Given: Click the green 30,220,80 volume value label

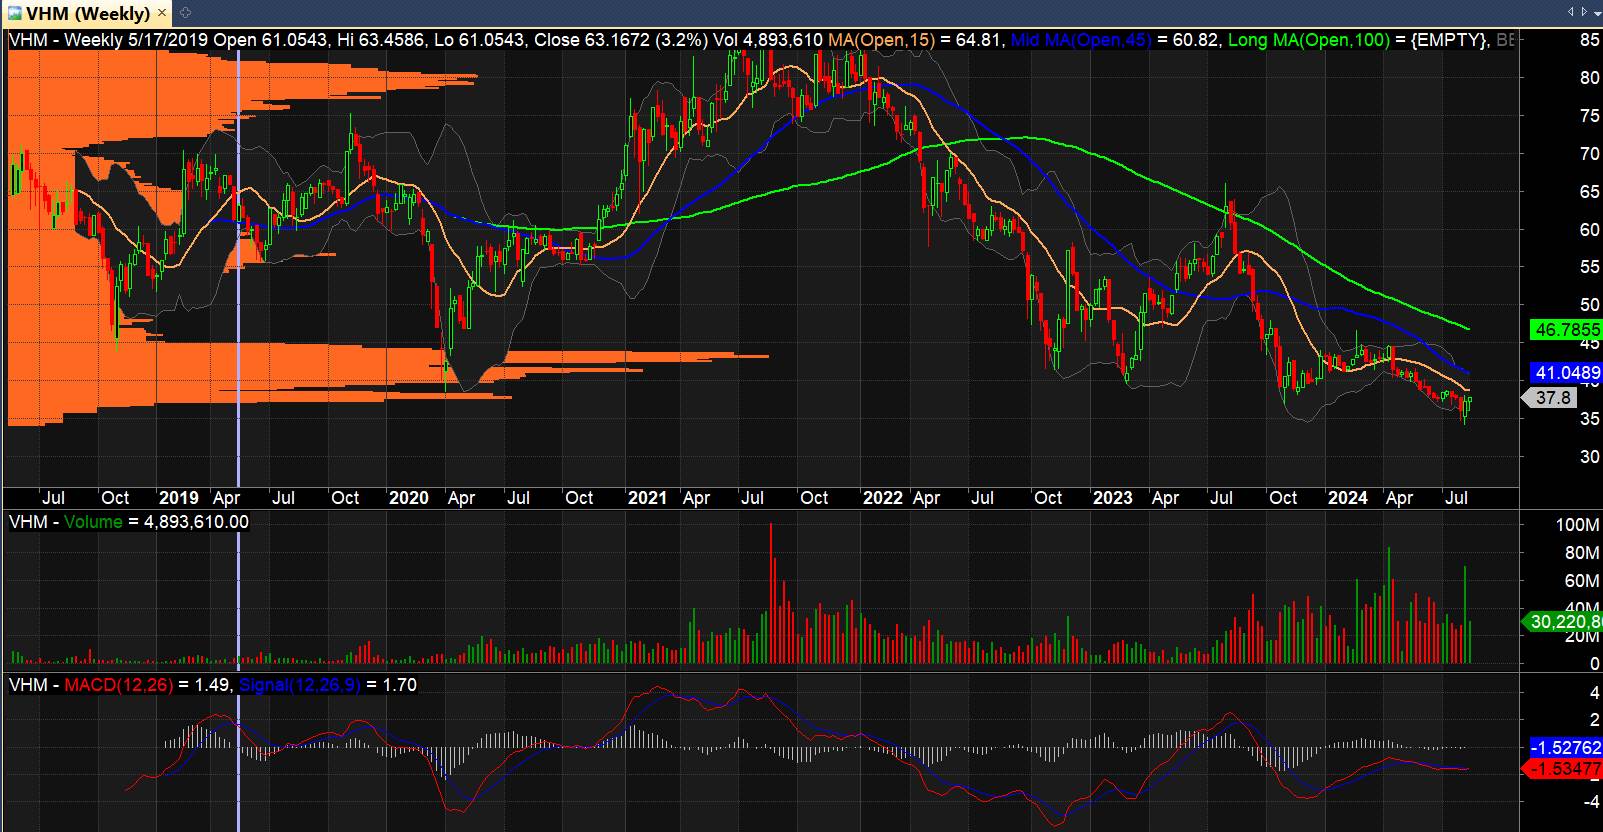Looking at the screenshot, I should pos(1565,621).
